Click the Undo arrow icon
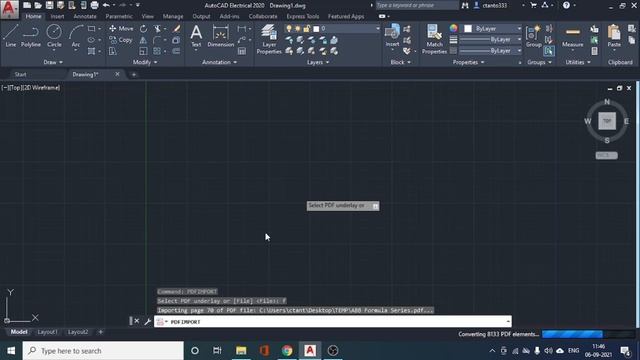This screenshot has height=360, width=640. point(106,5)
